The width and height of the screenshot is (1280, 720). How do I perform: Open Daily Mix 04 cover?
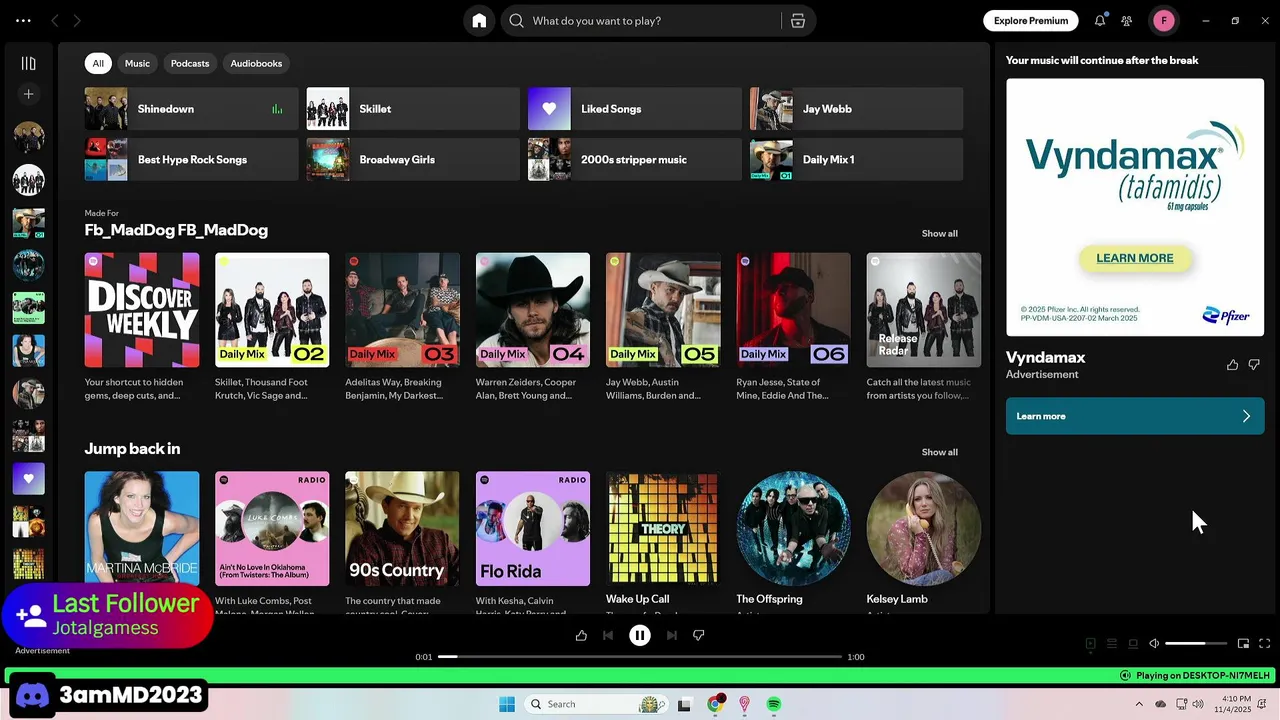pyautogui.click(x=533, y=310)
